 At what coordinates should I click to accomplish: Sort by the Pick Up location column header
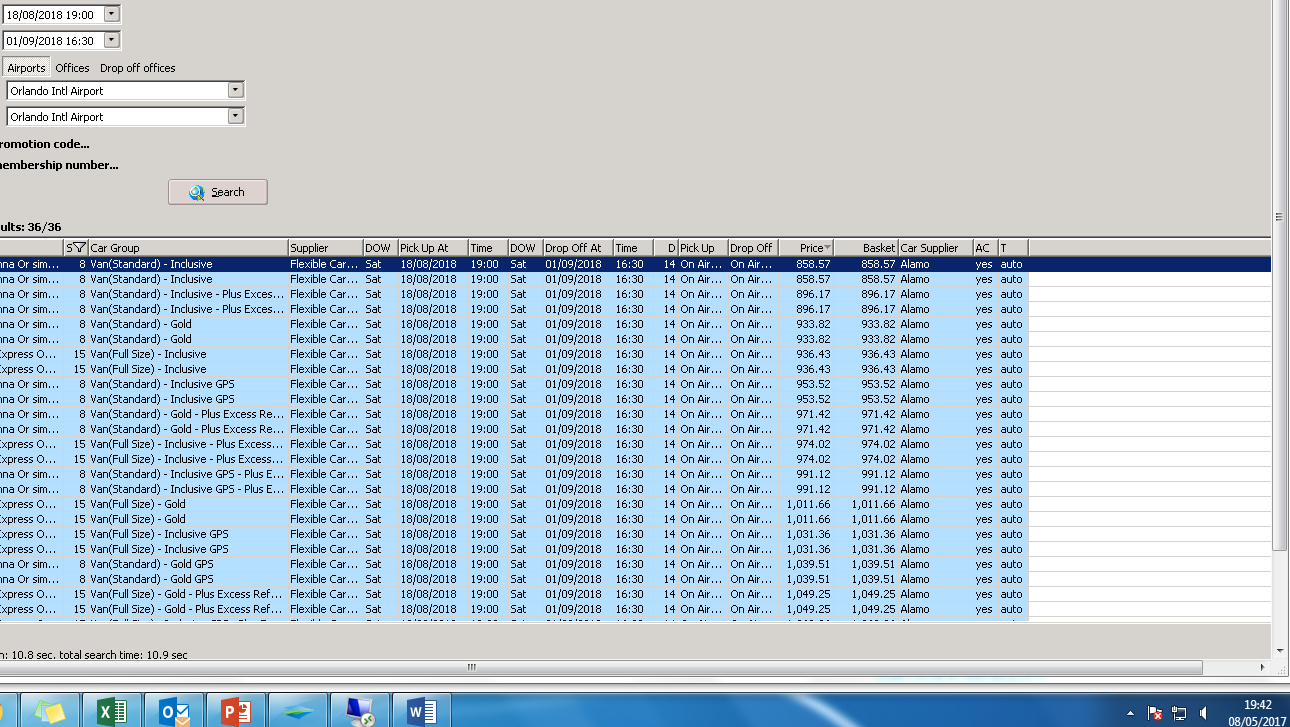pos(703,248)
